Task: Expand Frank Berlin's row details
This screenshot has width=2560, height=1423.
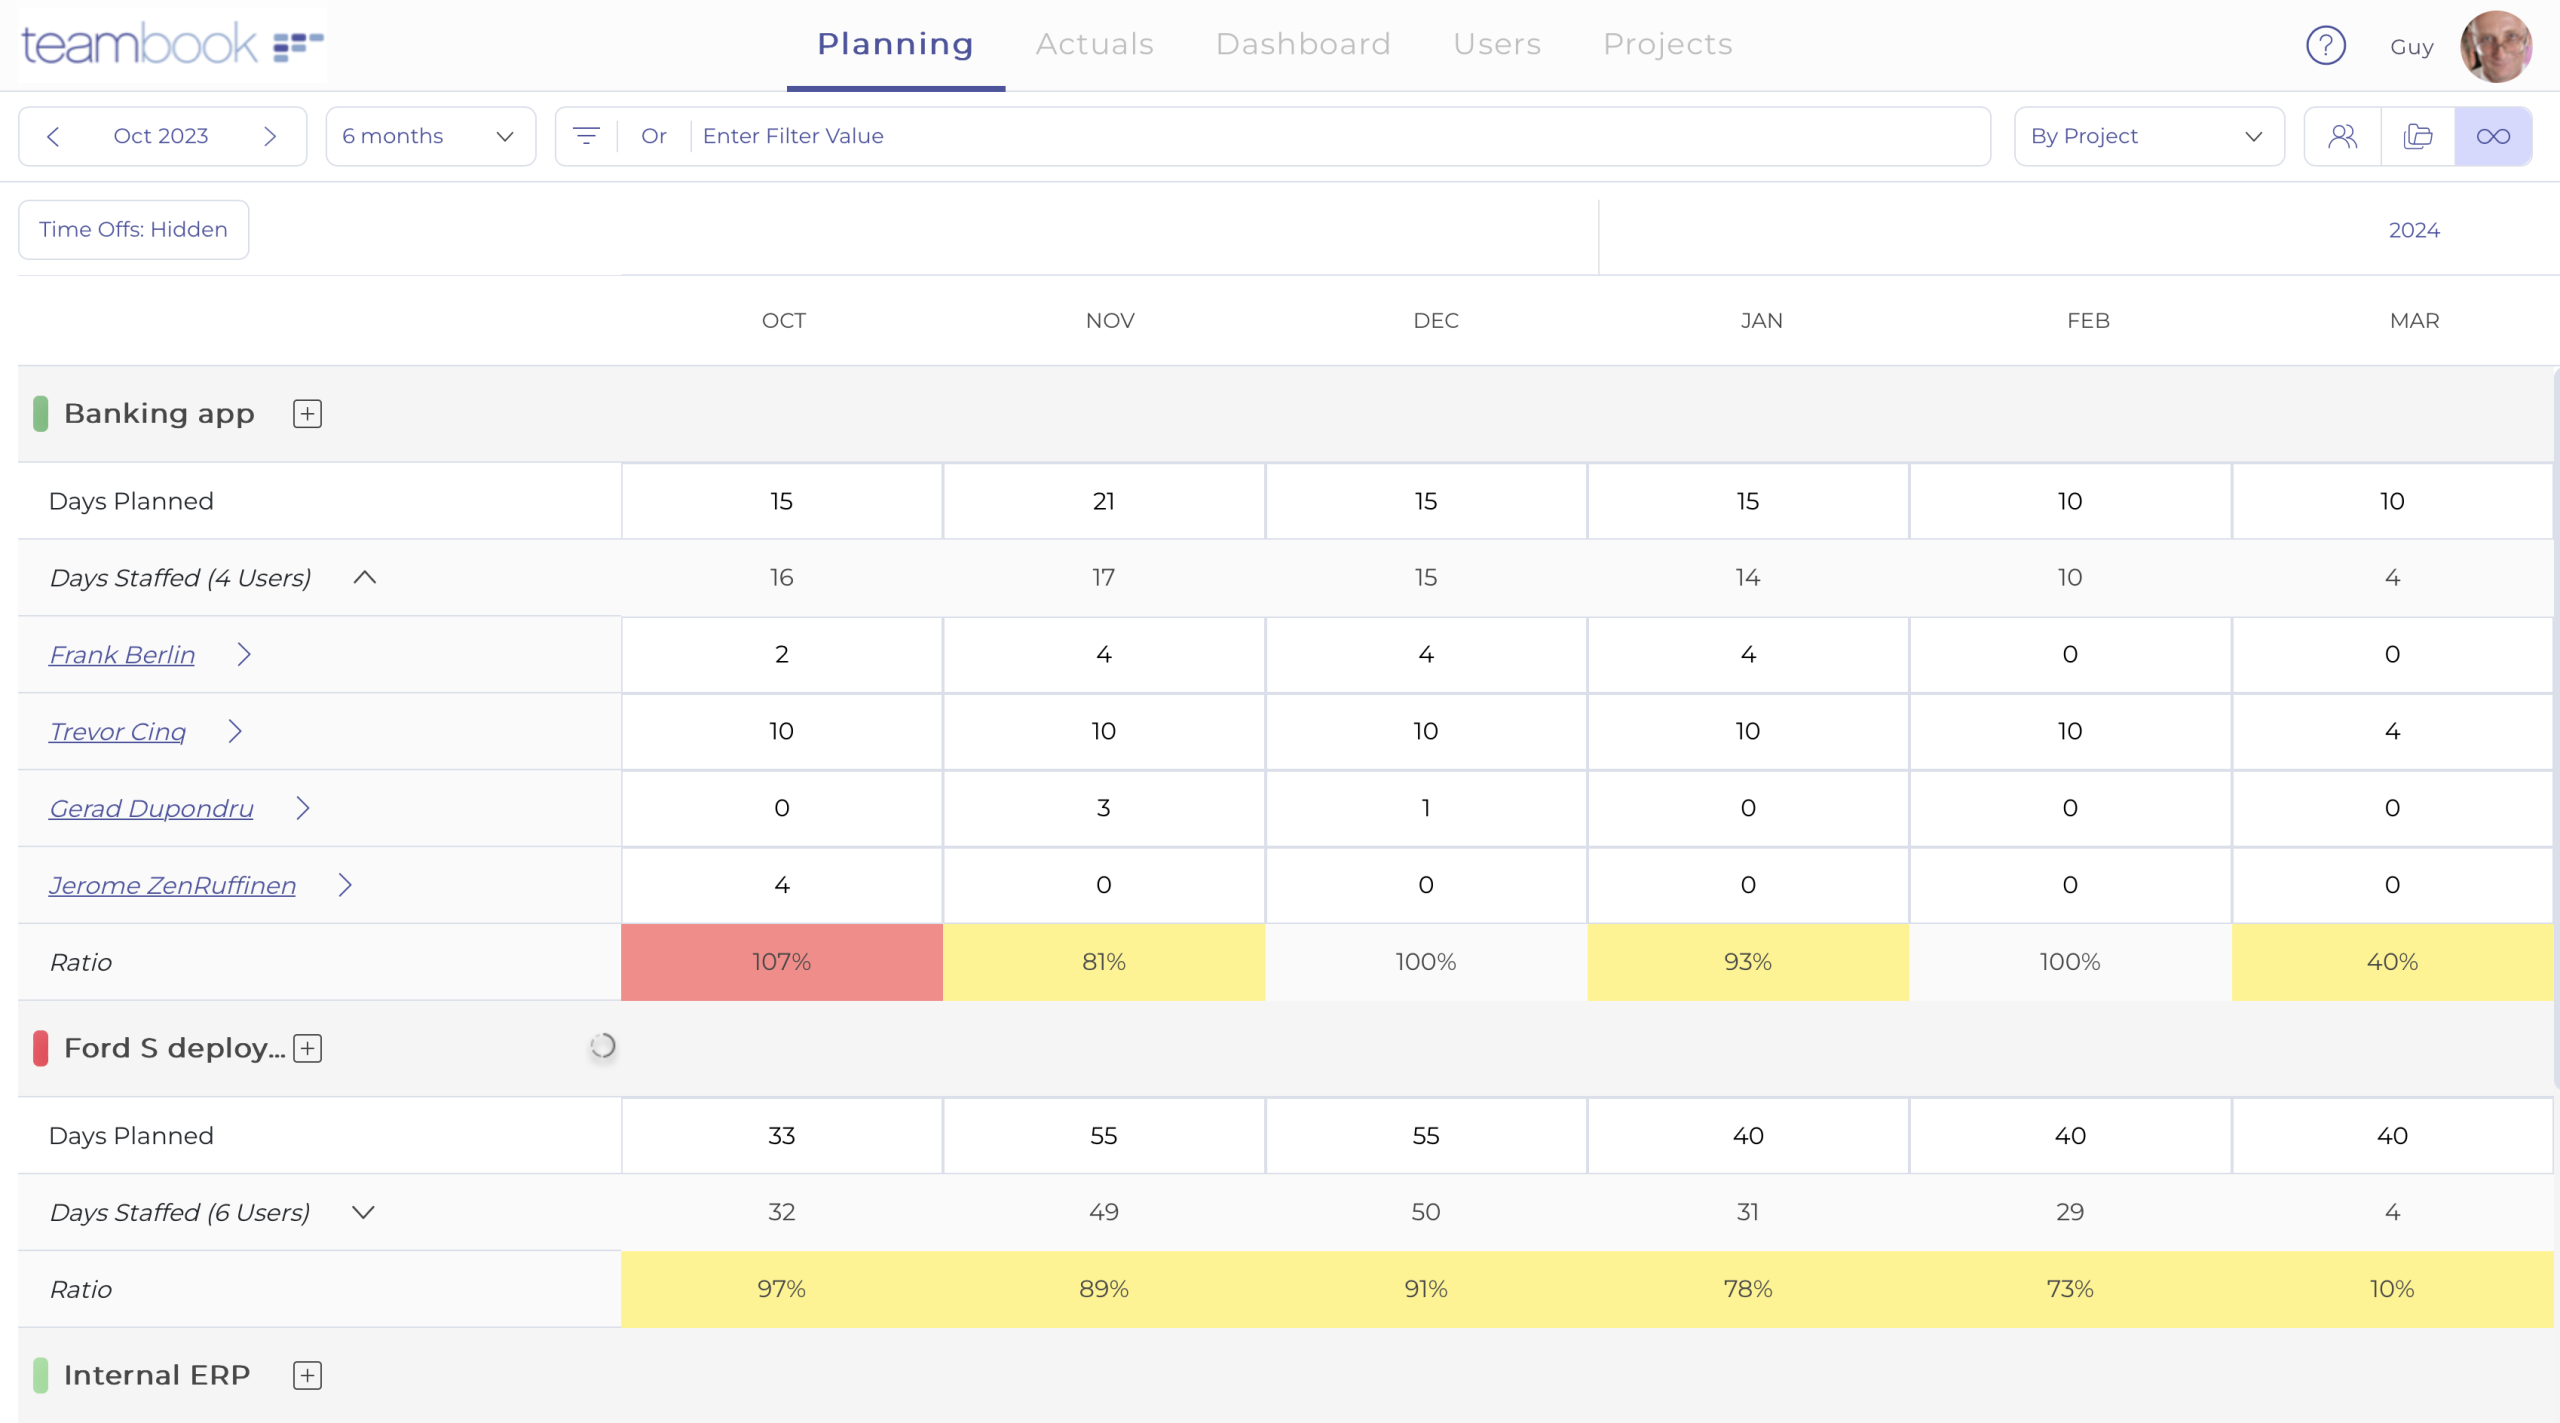Action: tap(246, 655)
